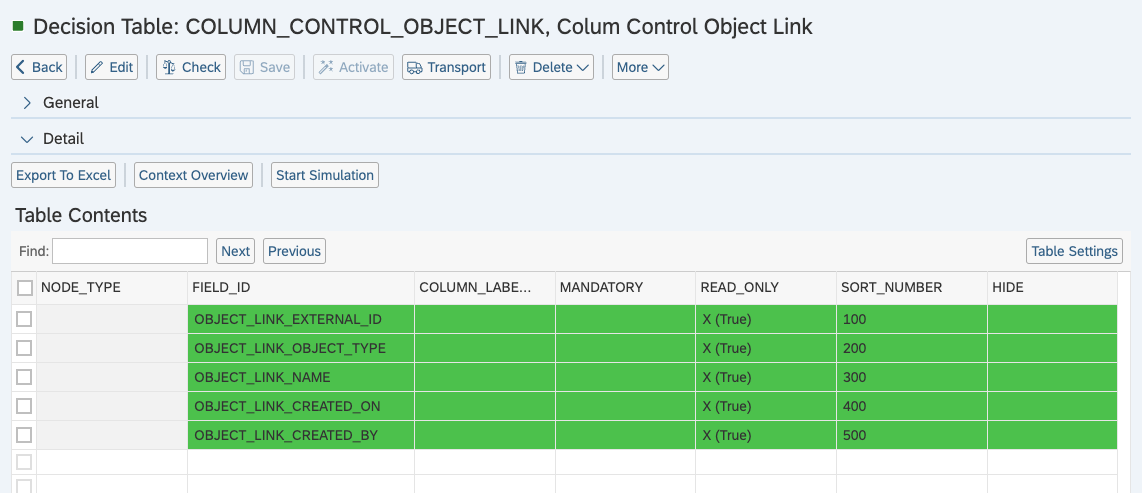
Task: Tick the OBJECT_LINK_NAME row checkbox
Action: (x=25, y=377)
